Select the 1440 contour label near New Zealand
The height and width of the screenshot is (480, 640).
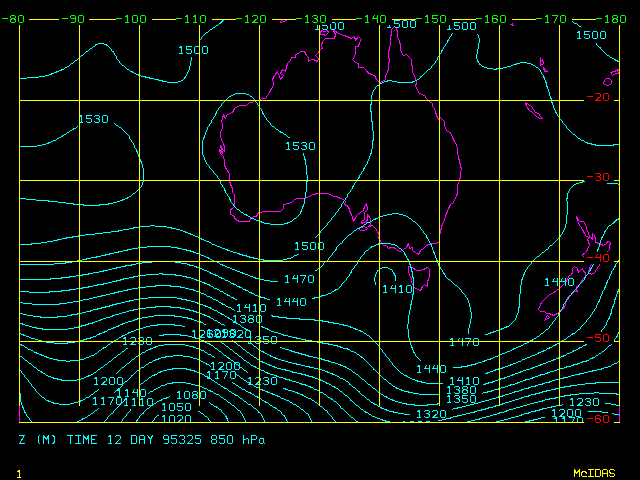coord(559,282)
